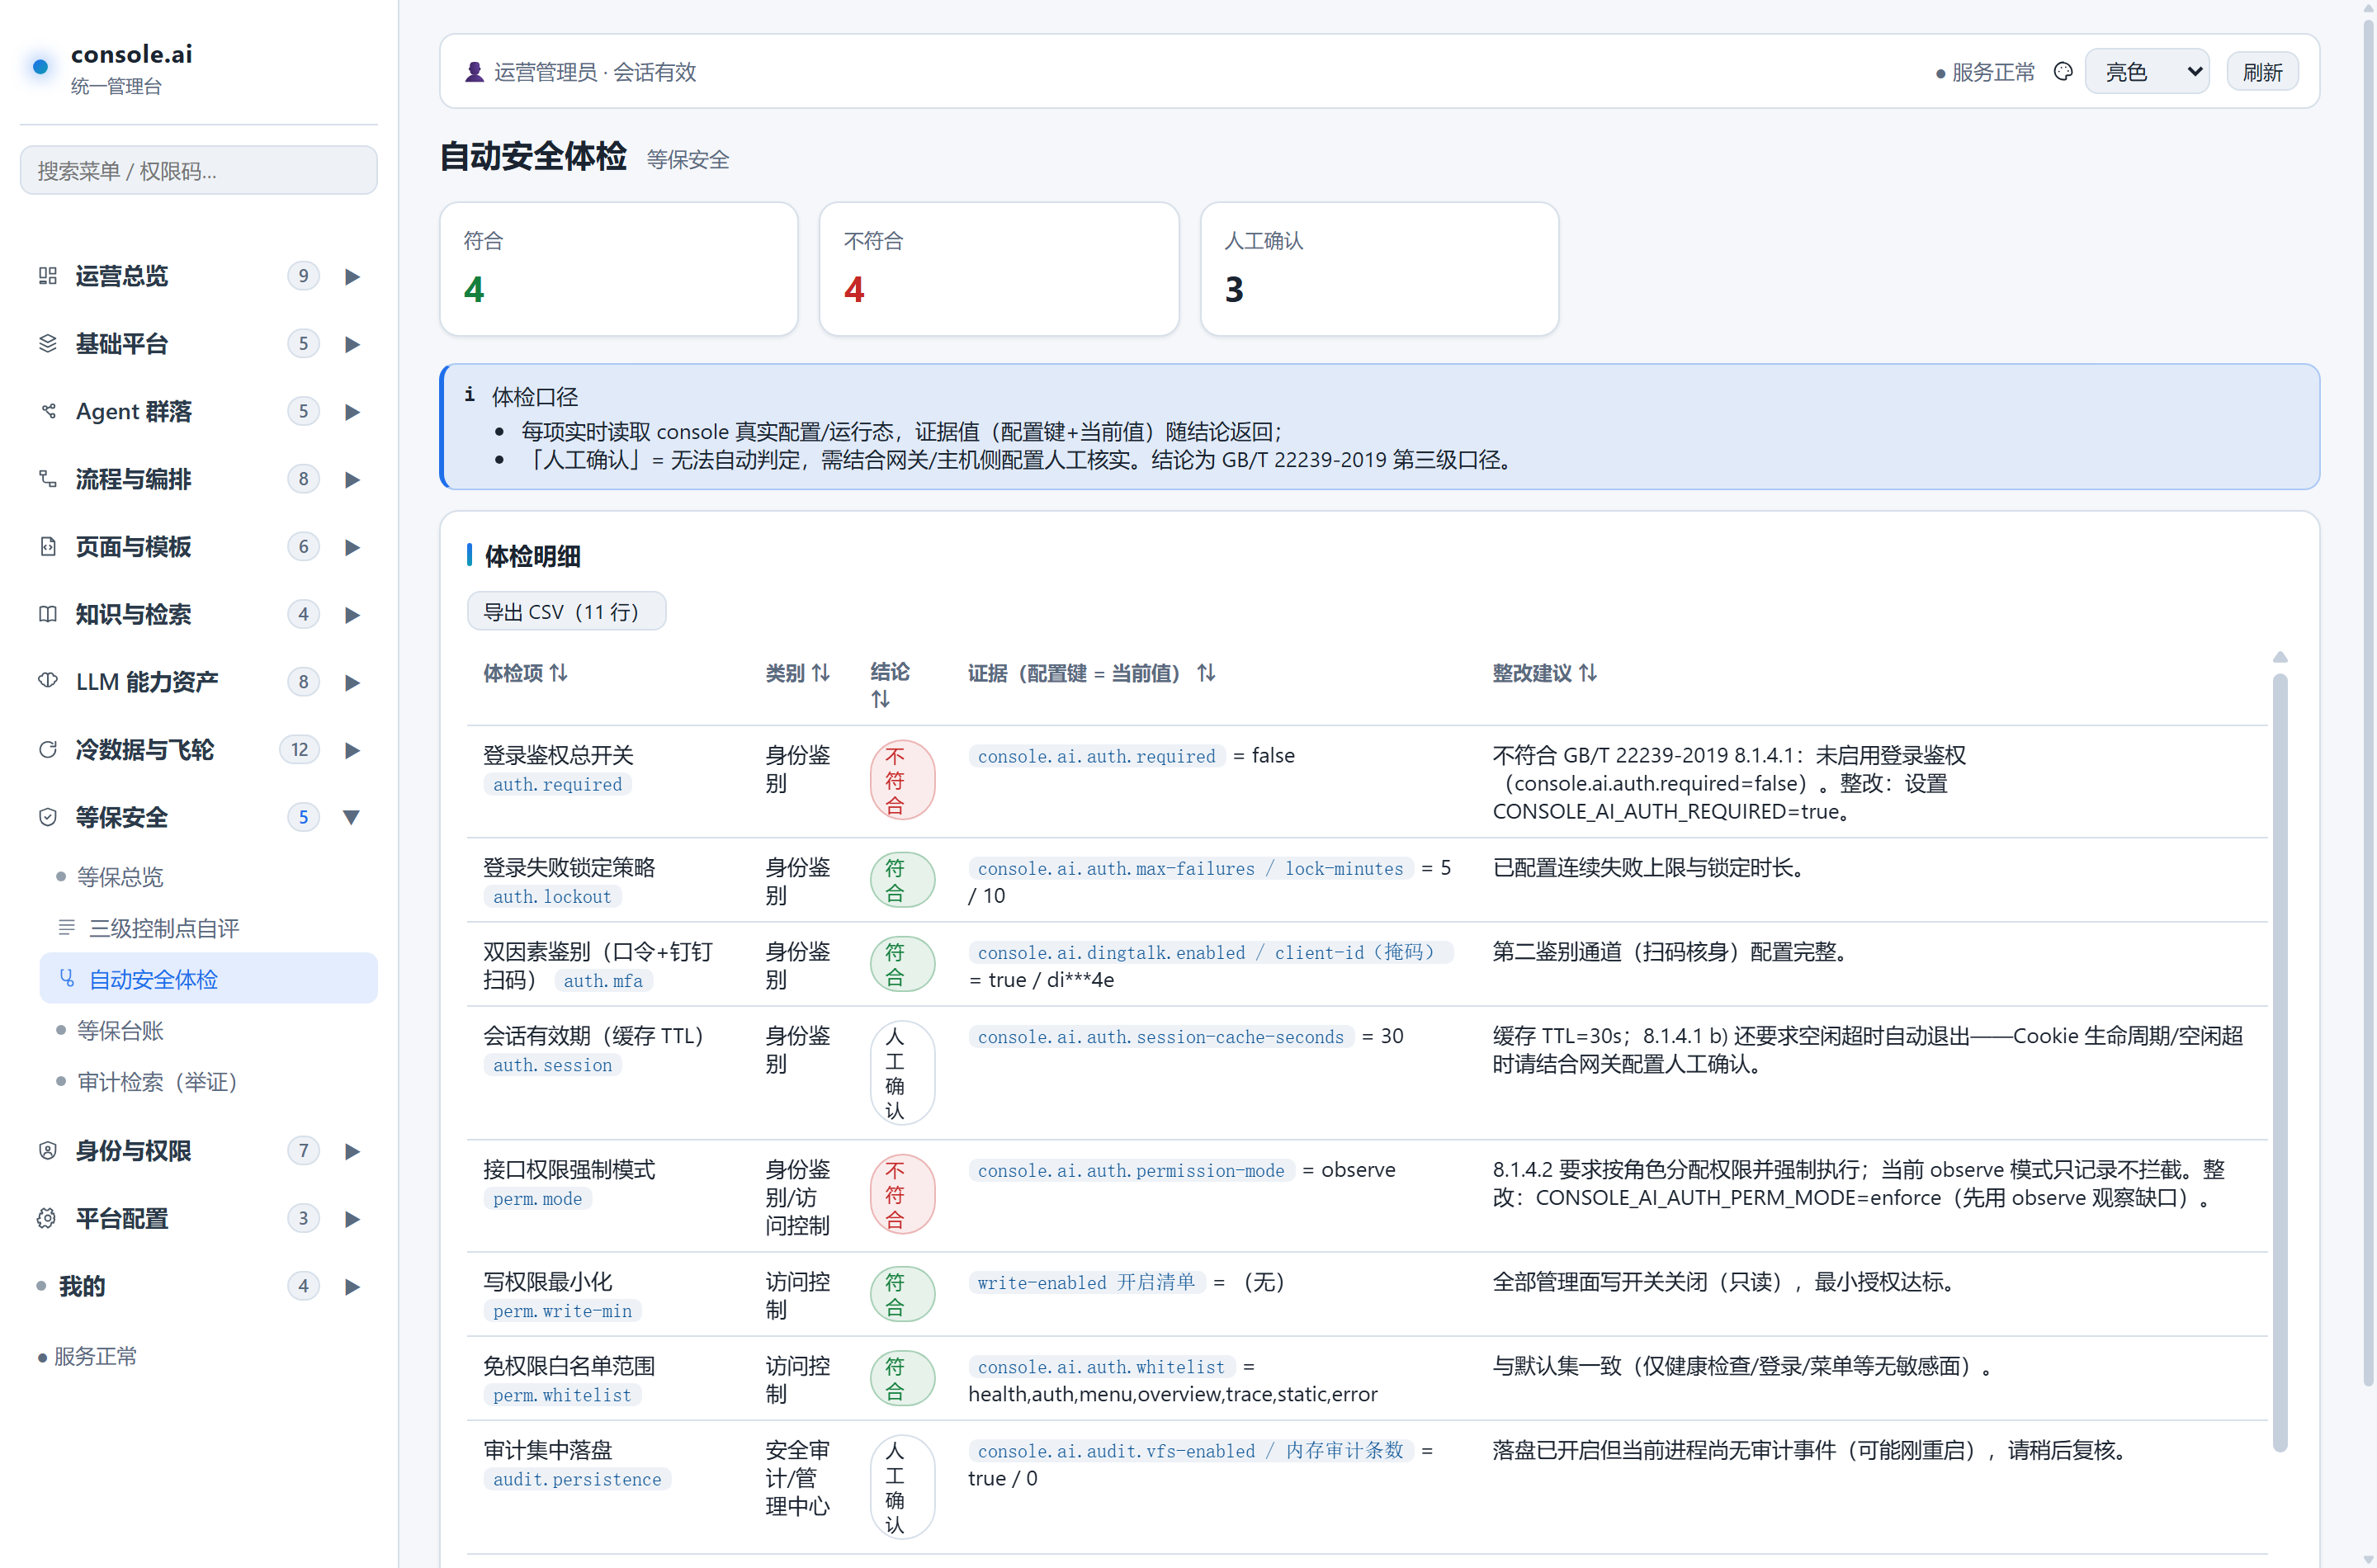Expand the 我的 menu arrow

(x=352, y=1286)
